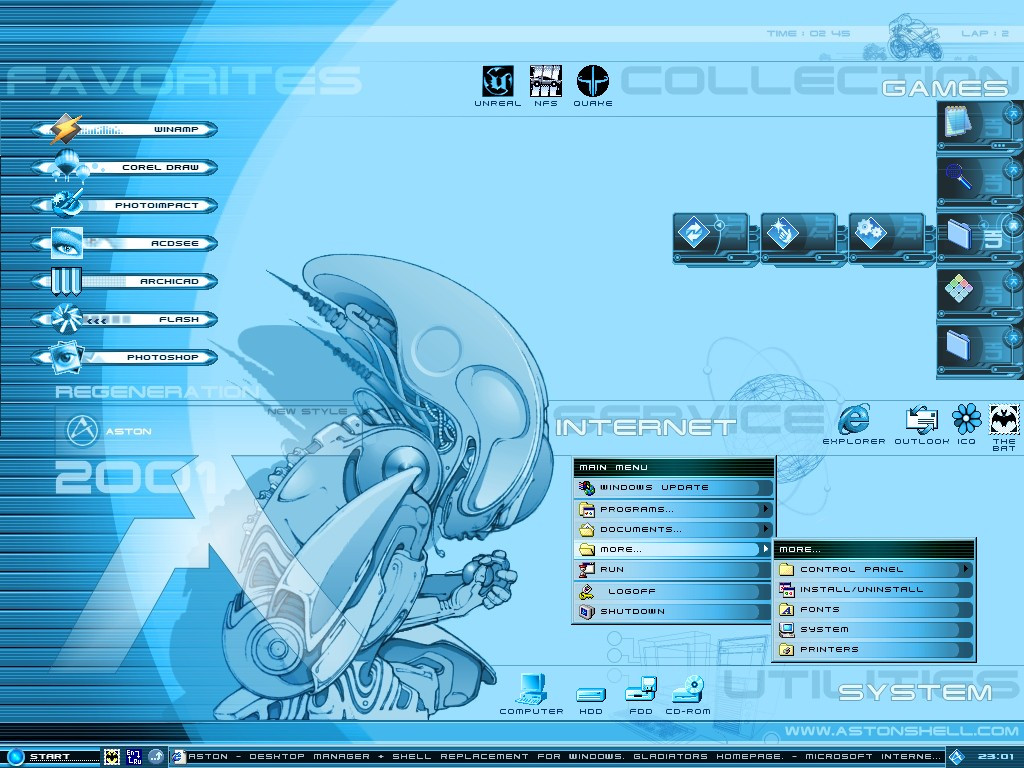
Task: Choose Shutdown from Main Menu
Action: pos(673,611)
